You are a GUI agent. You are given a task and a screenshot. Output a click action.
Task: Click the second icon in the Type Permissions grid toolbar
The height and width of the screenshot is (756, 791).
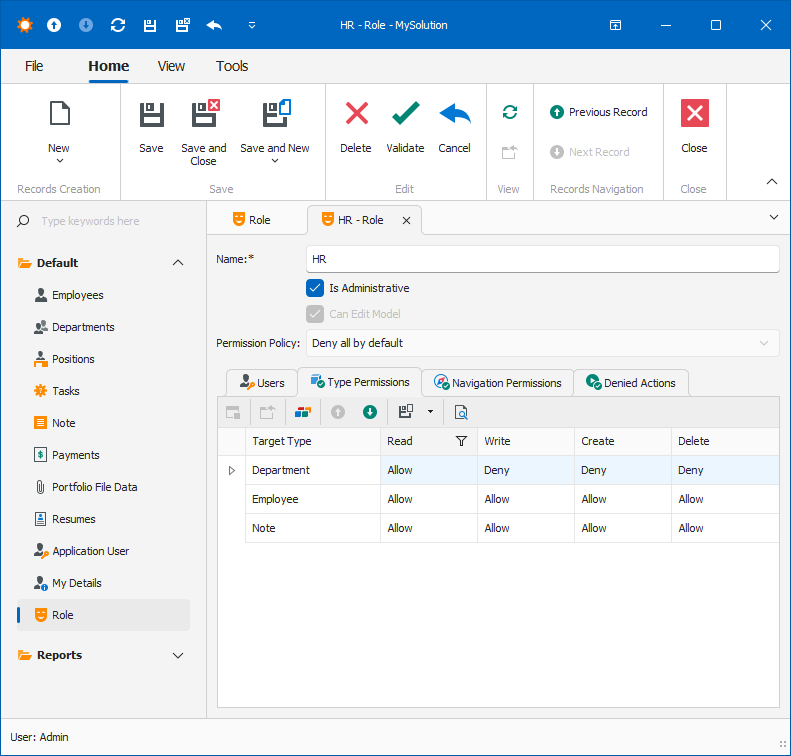[267, 413]
